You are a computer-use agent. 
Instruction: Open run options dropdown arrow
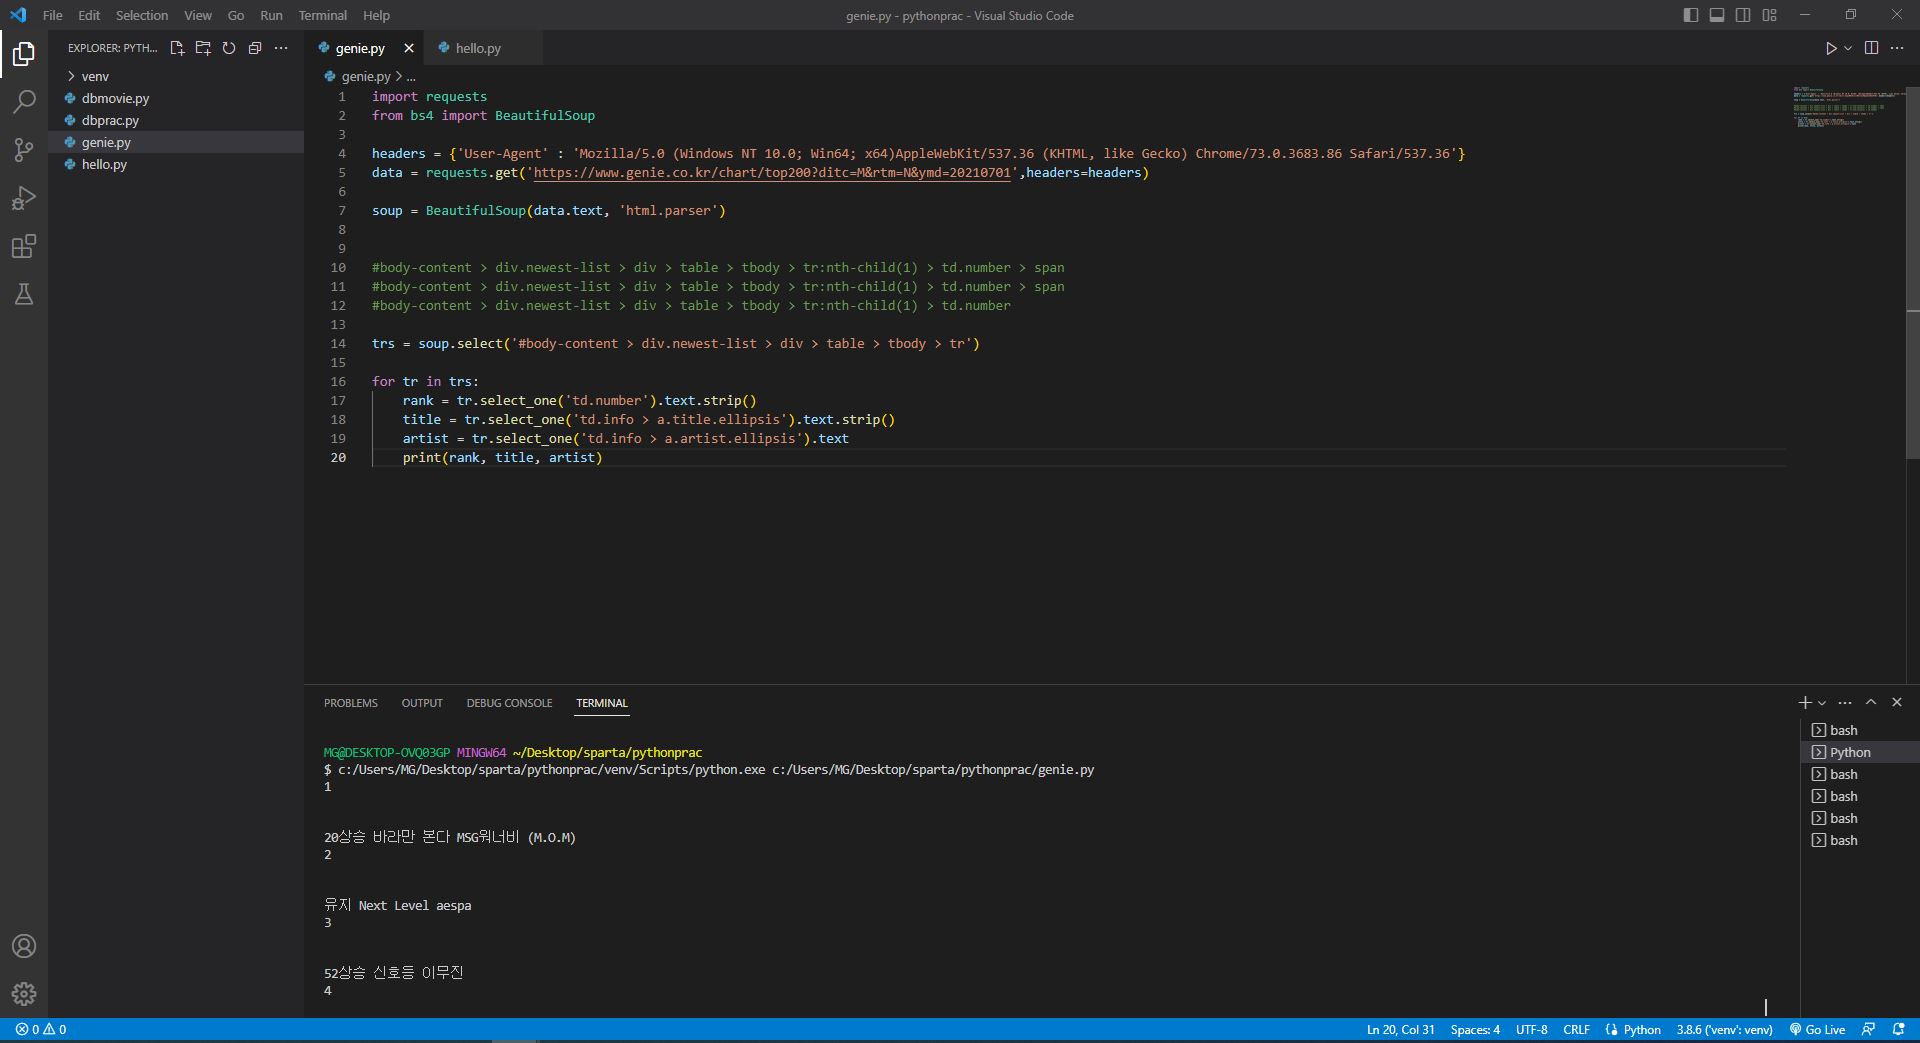tap(1848, 48)
